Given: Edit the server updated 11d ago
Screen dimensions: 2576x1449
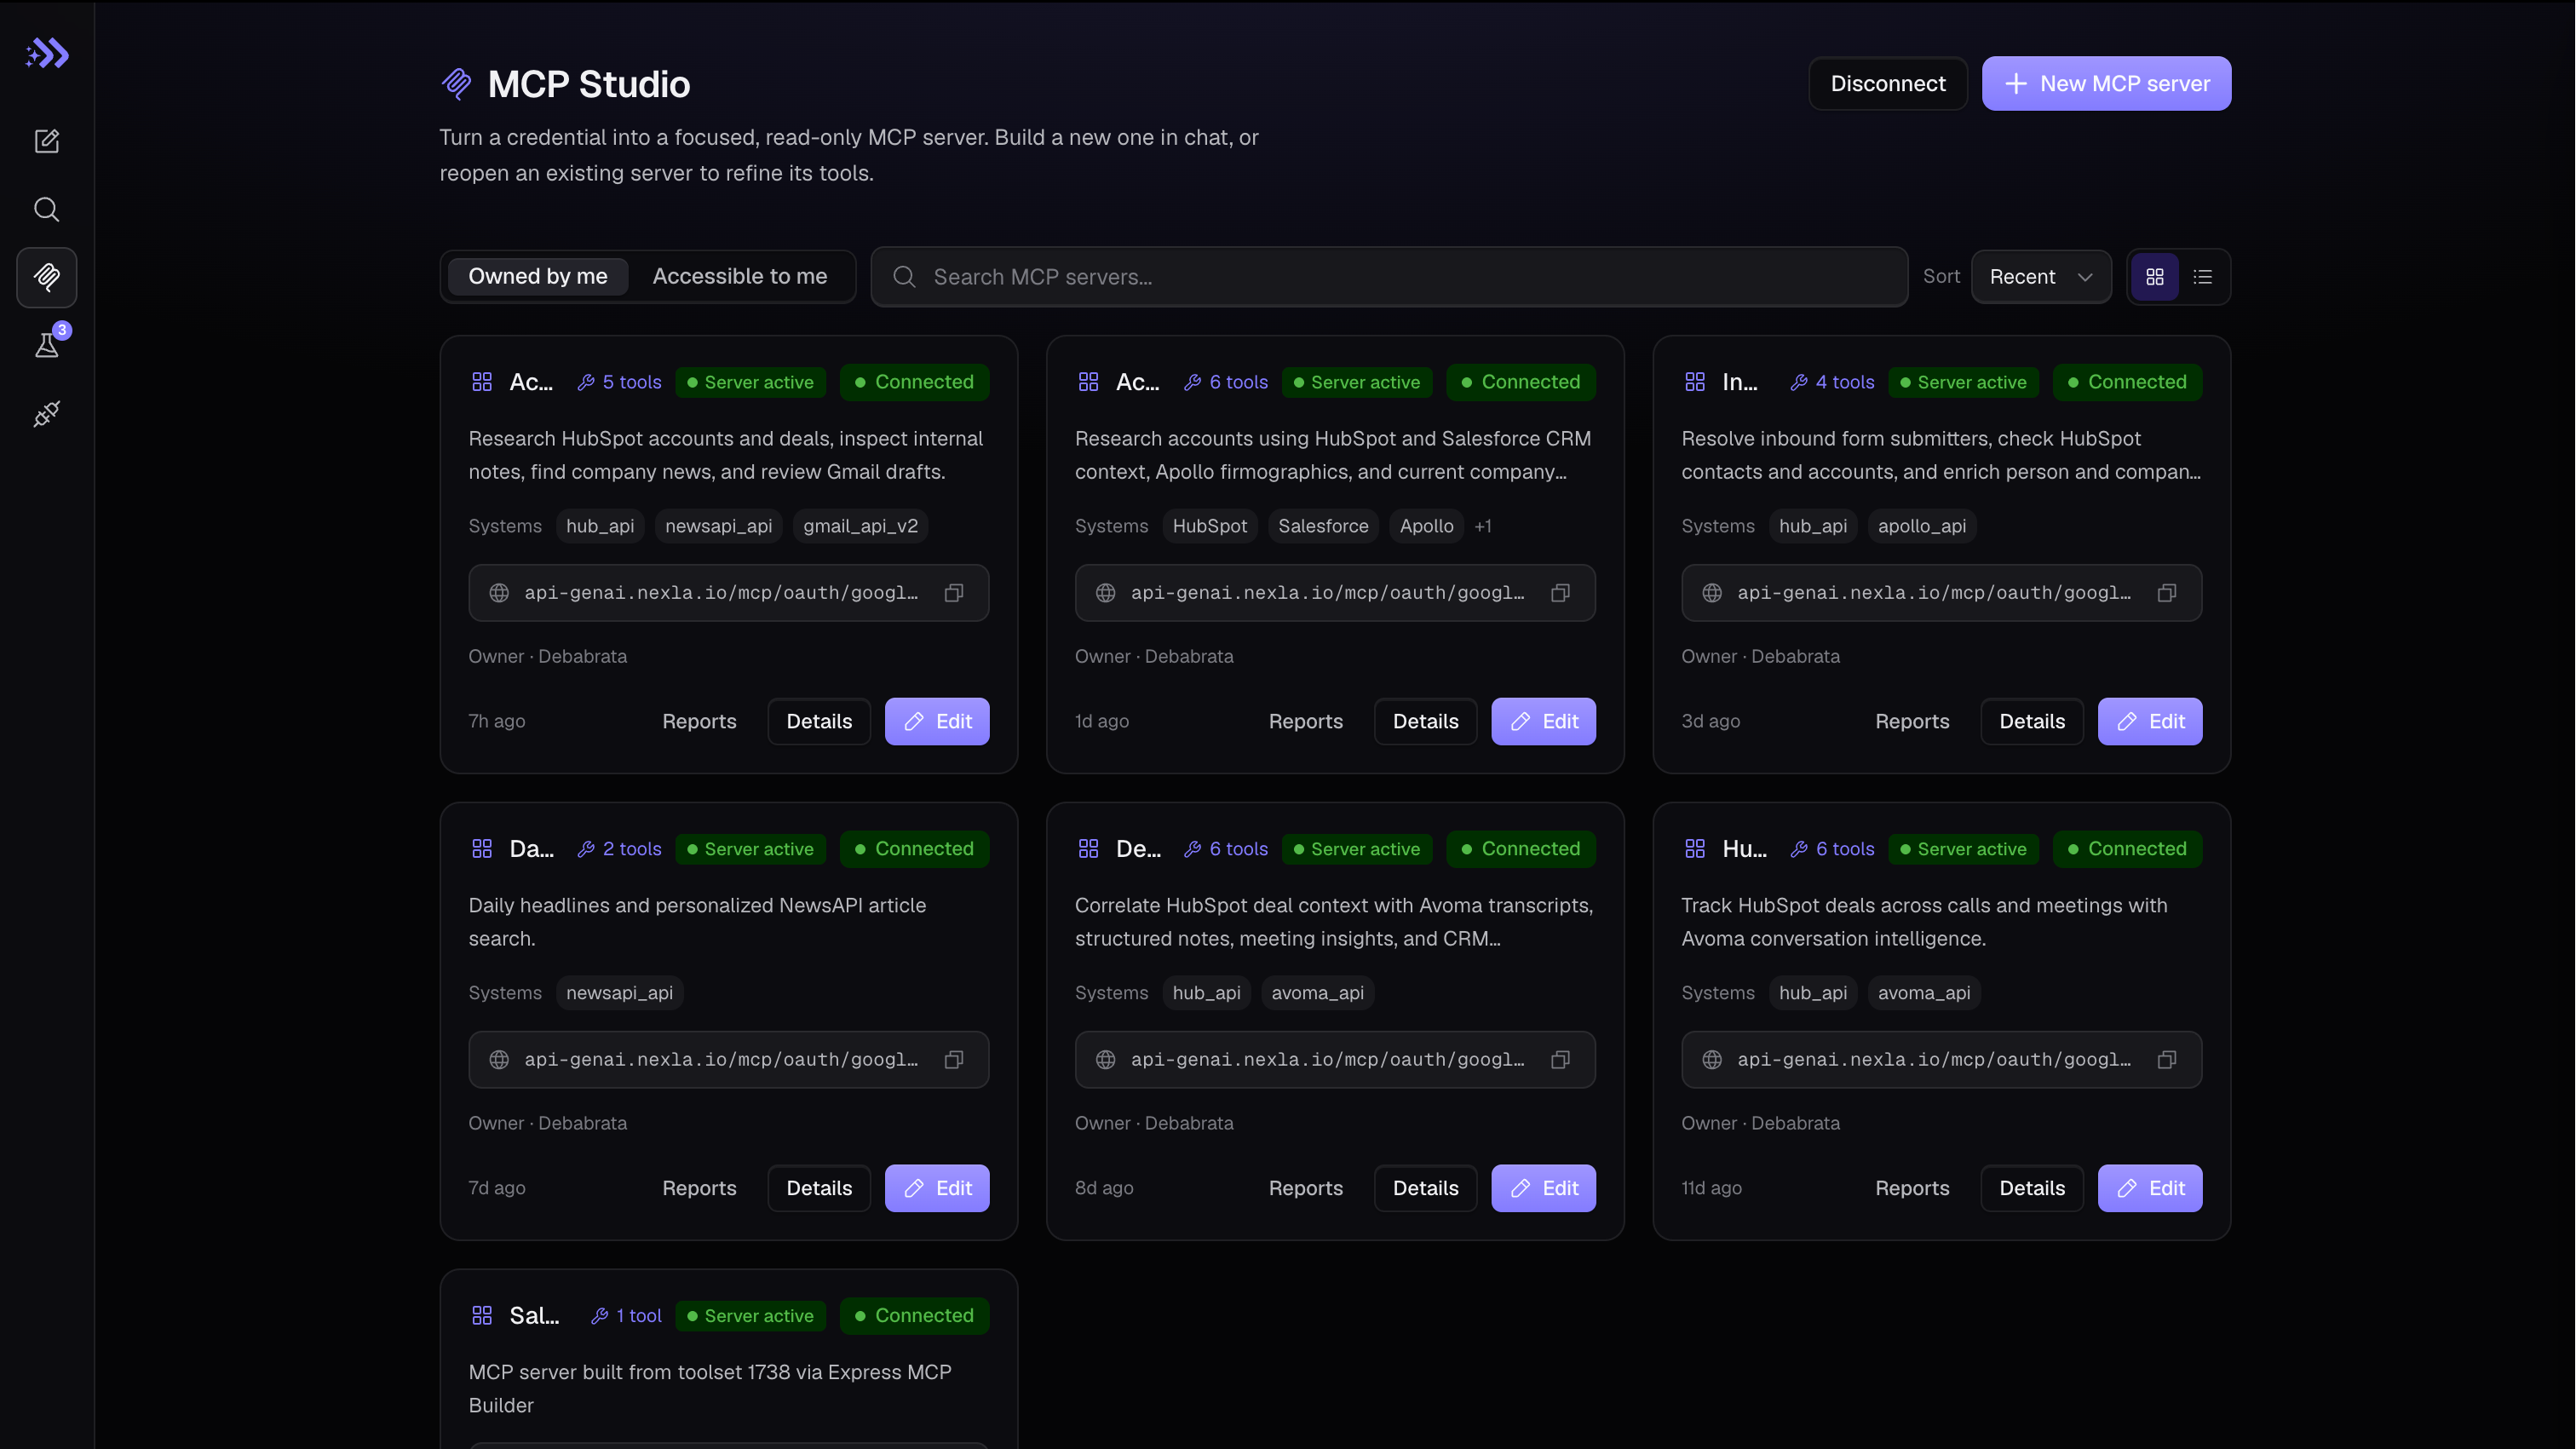Looking at the screenshot, I should pos(2150,1189).
